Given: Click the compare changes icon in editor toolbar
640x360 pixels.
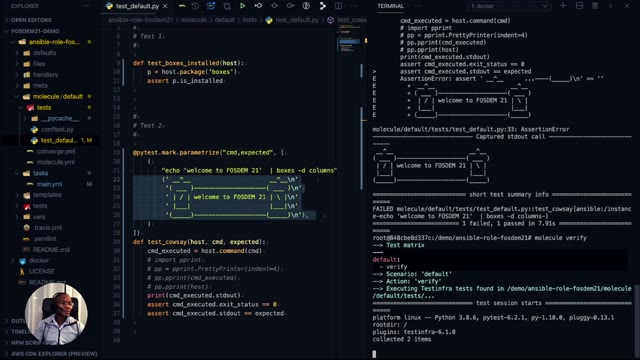Looking at the screenshot, I should tap(227, 6).
